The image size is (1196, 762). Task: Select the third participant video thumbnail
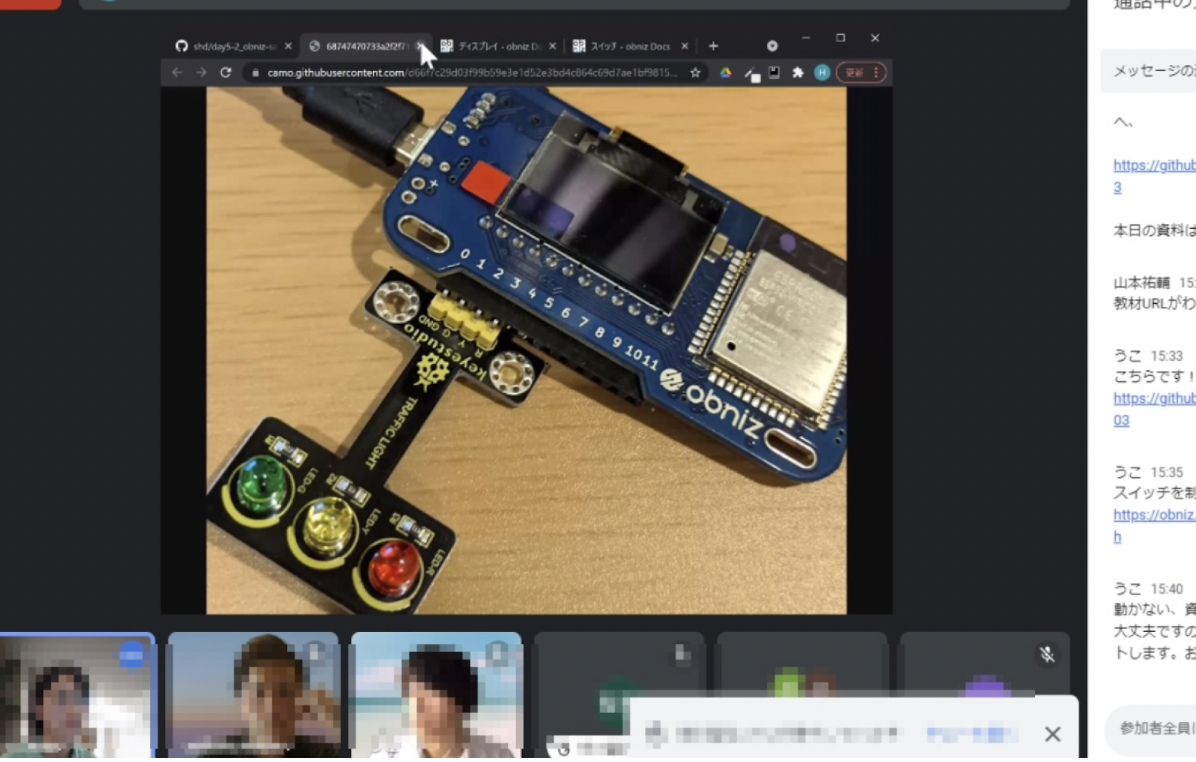tap(436, 694)
